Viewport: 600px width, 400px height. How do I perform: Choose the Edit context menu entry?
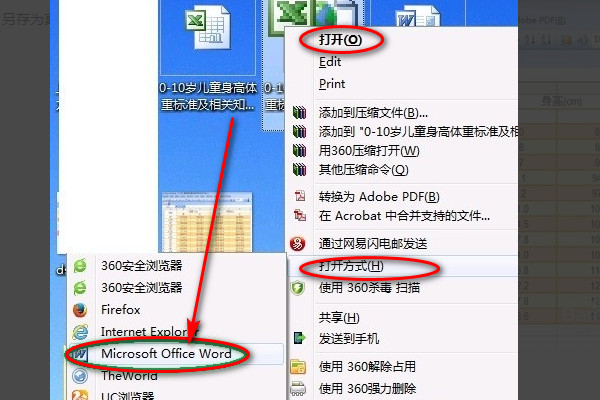tap(330, 62)
